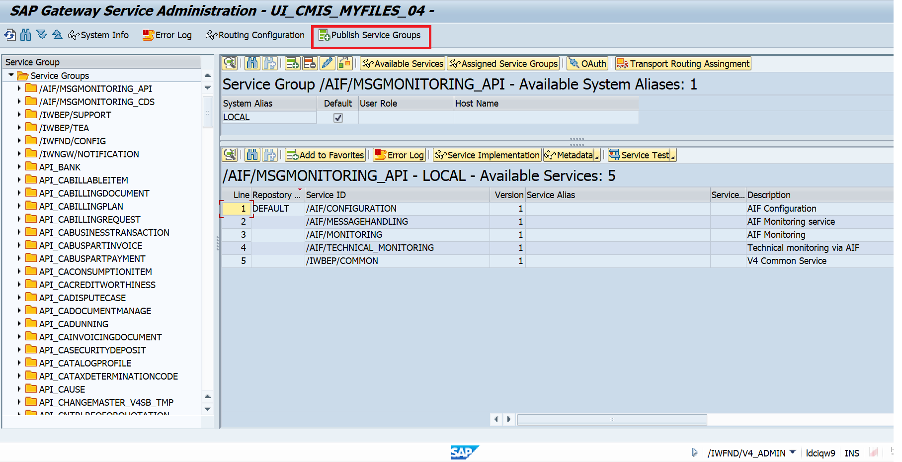
Task: Click INS mode indicator in status bar
Action: pos(852,453)
